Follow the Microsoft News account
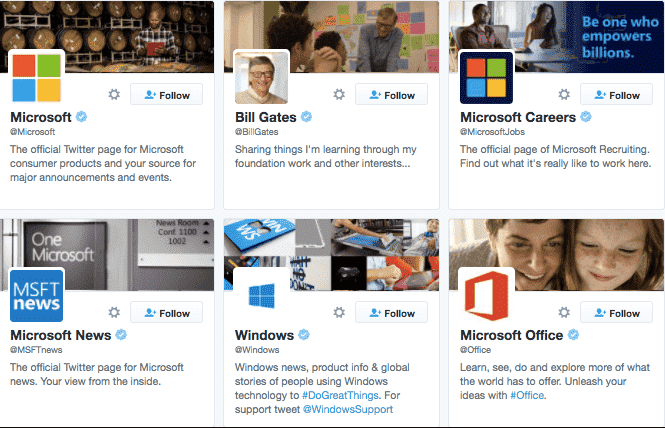Screen dimensions: 665x428 tap(166, 313)
